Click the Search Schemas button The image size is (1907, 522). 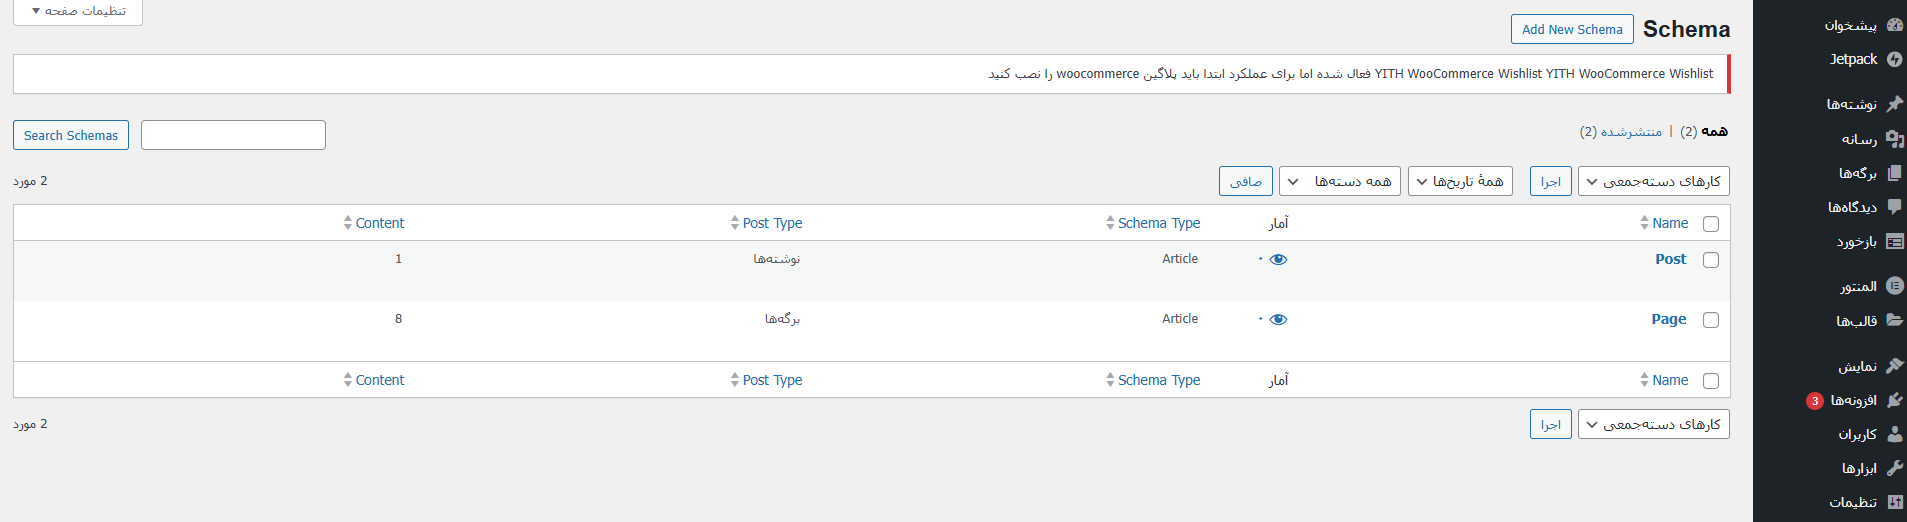(x=71, y=135)
